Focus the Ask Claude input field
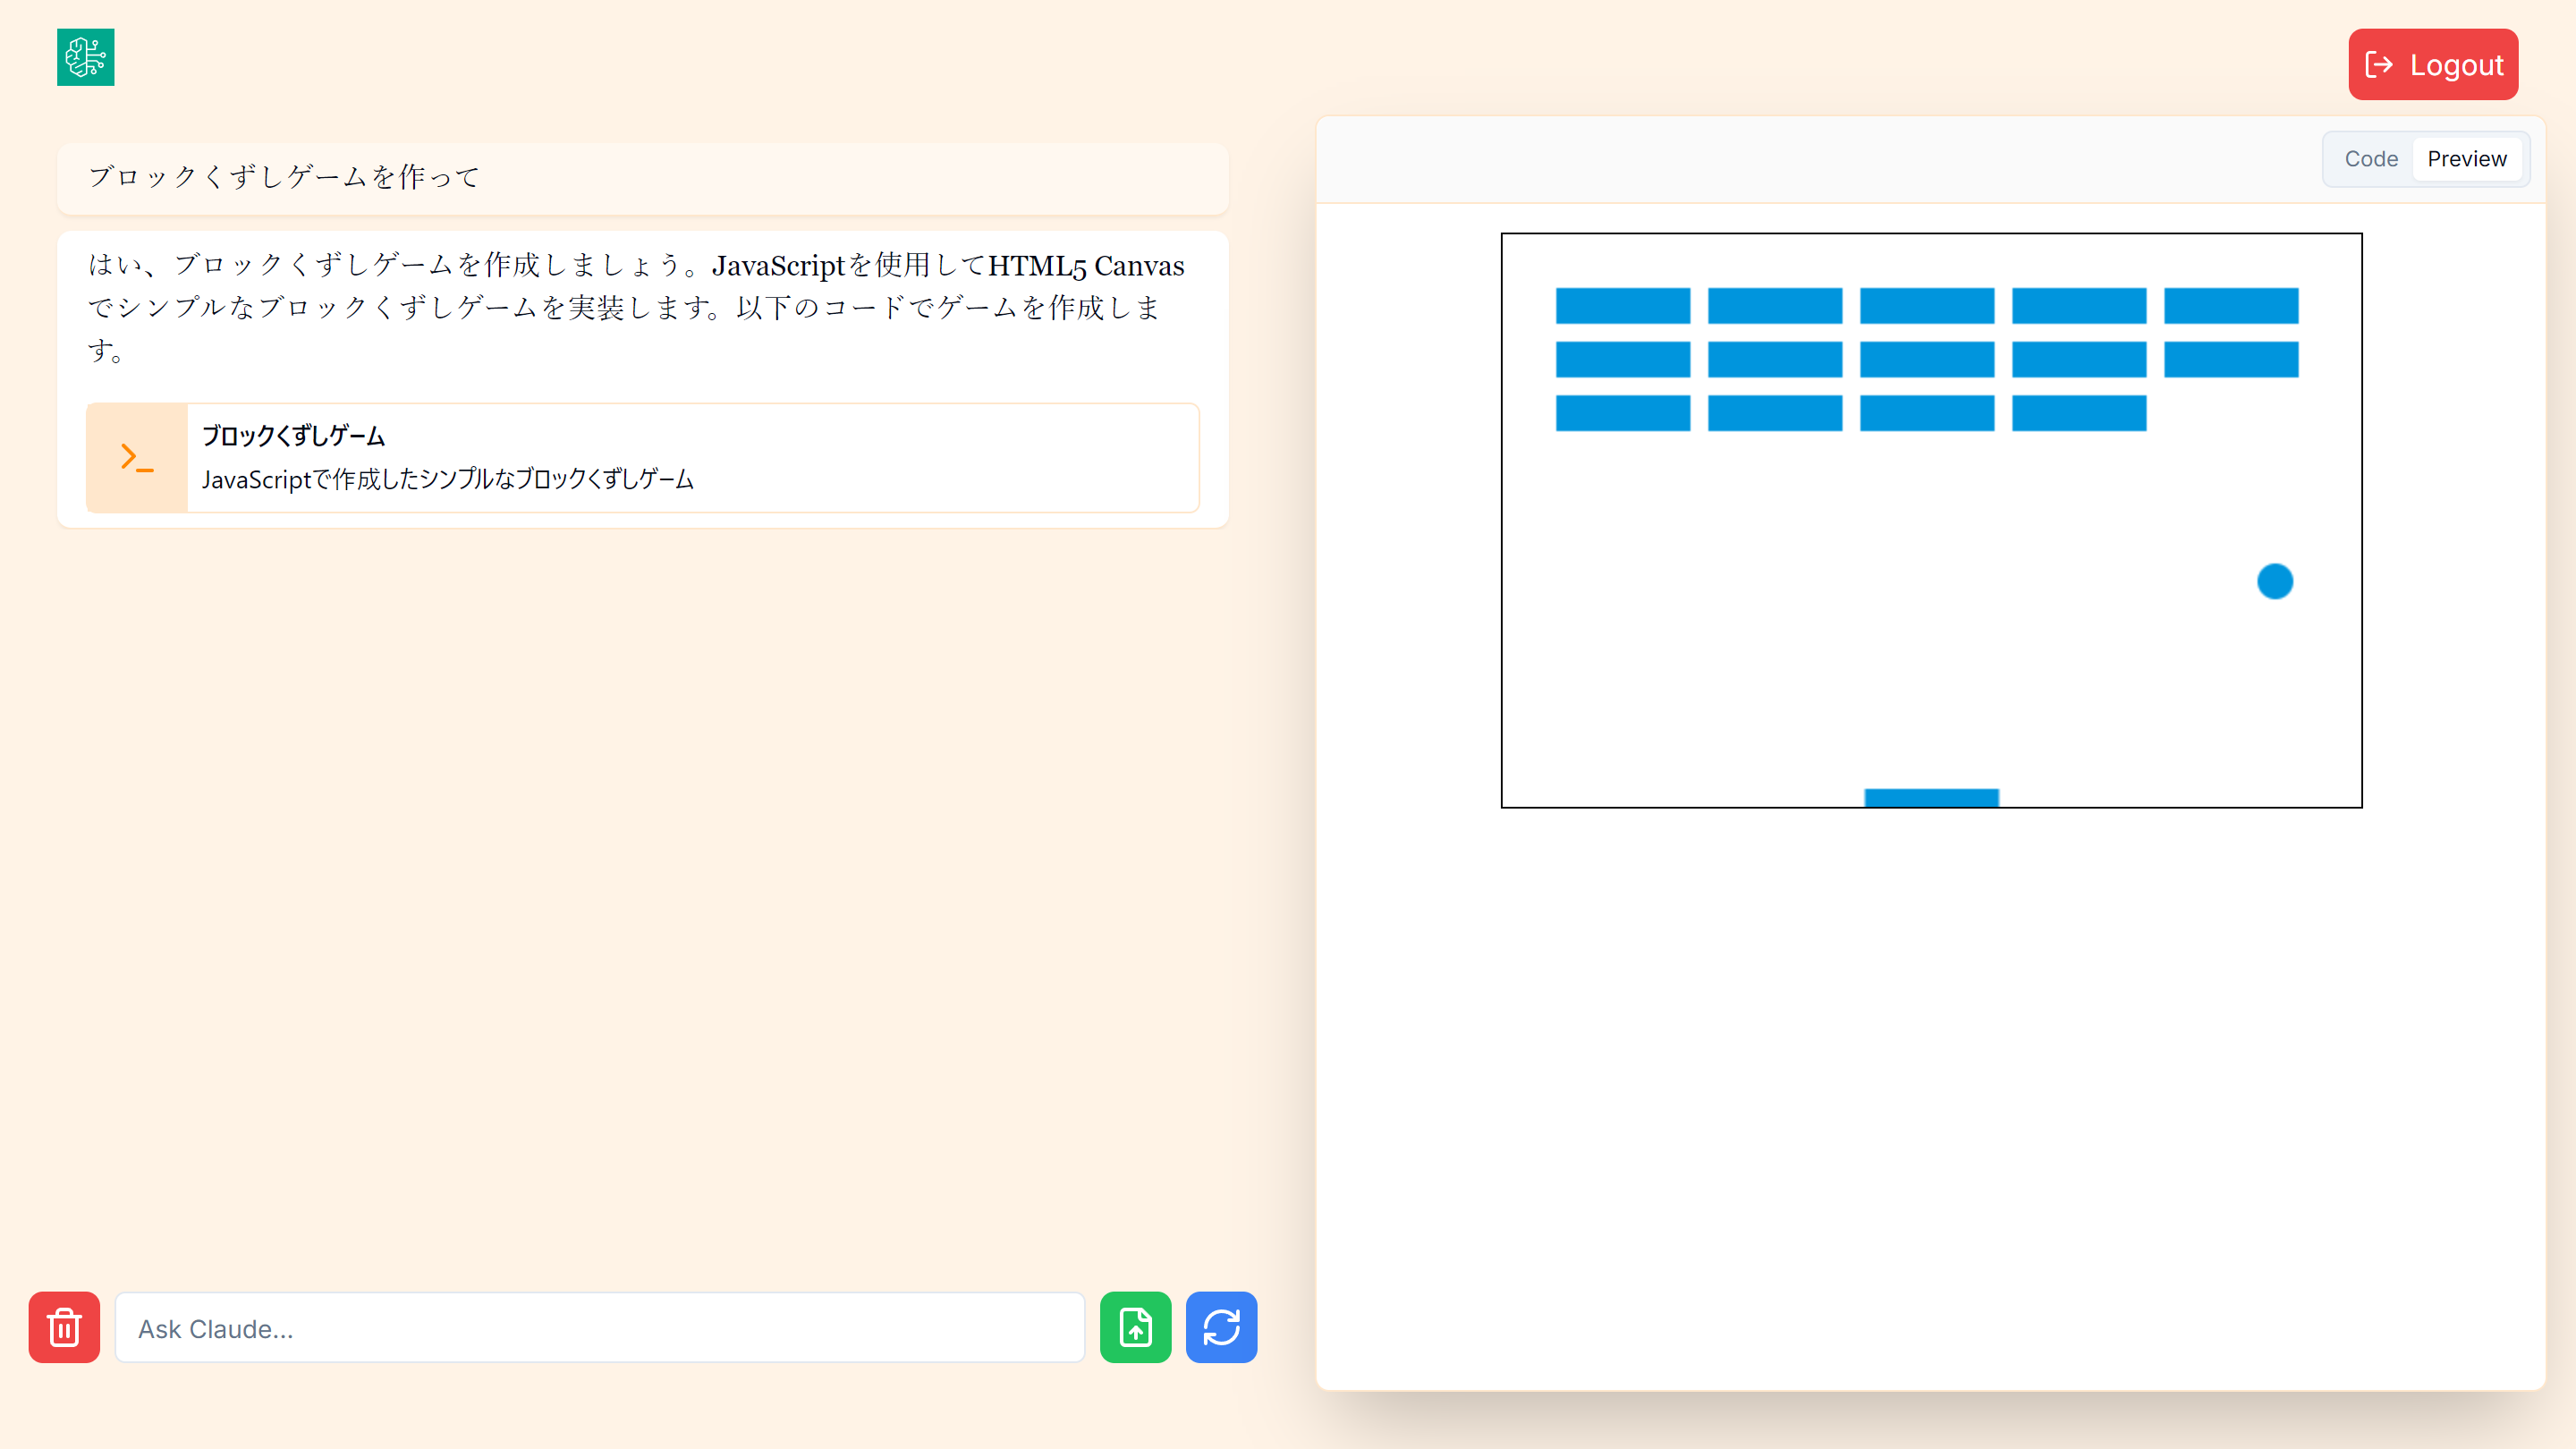Screen dimensions: 2576x1449 pyautogui.click(x=600, y=1328)
